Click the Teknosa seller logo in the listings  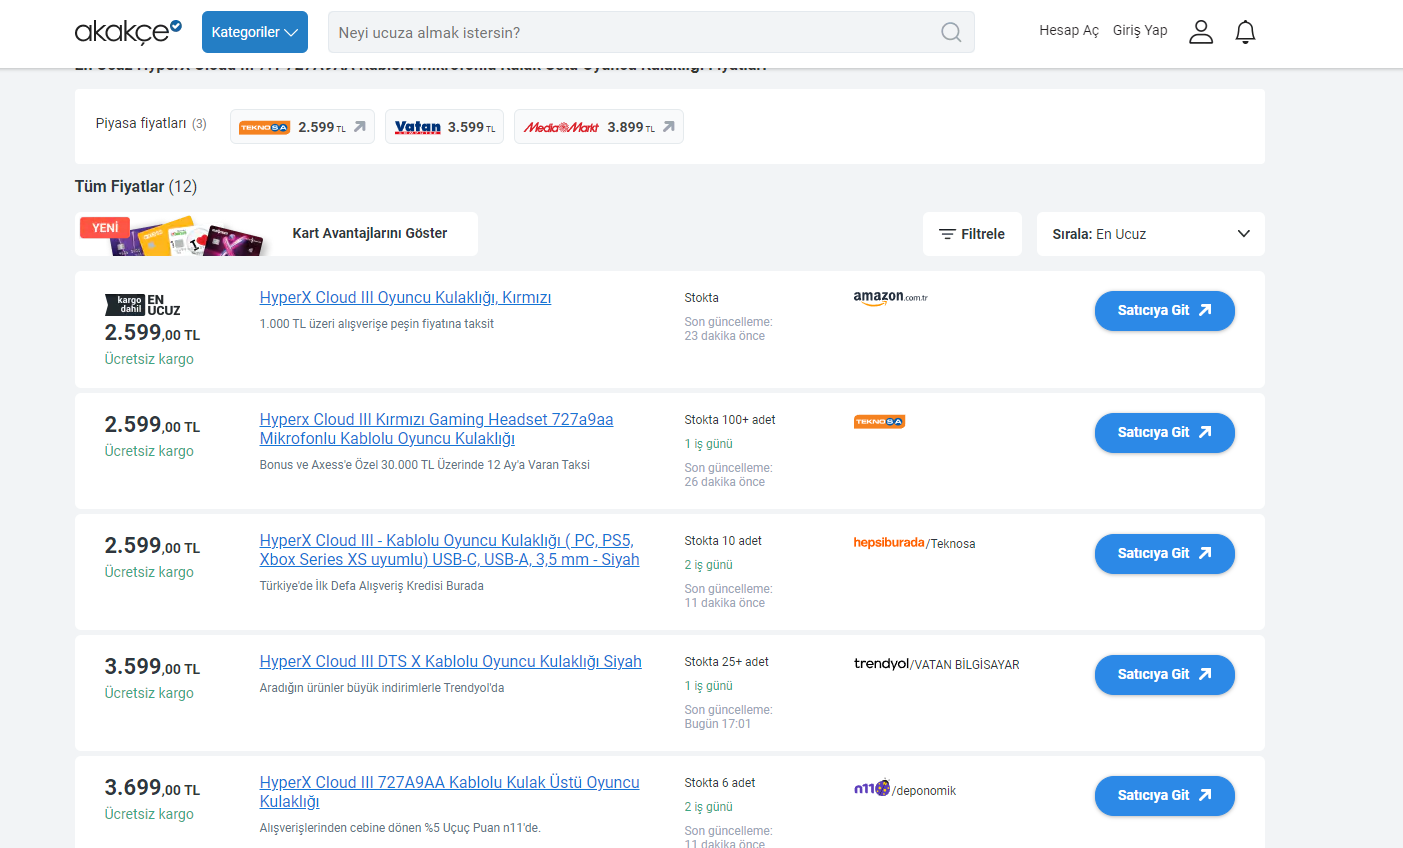click(879, 421)
